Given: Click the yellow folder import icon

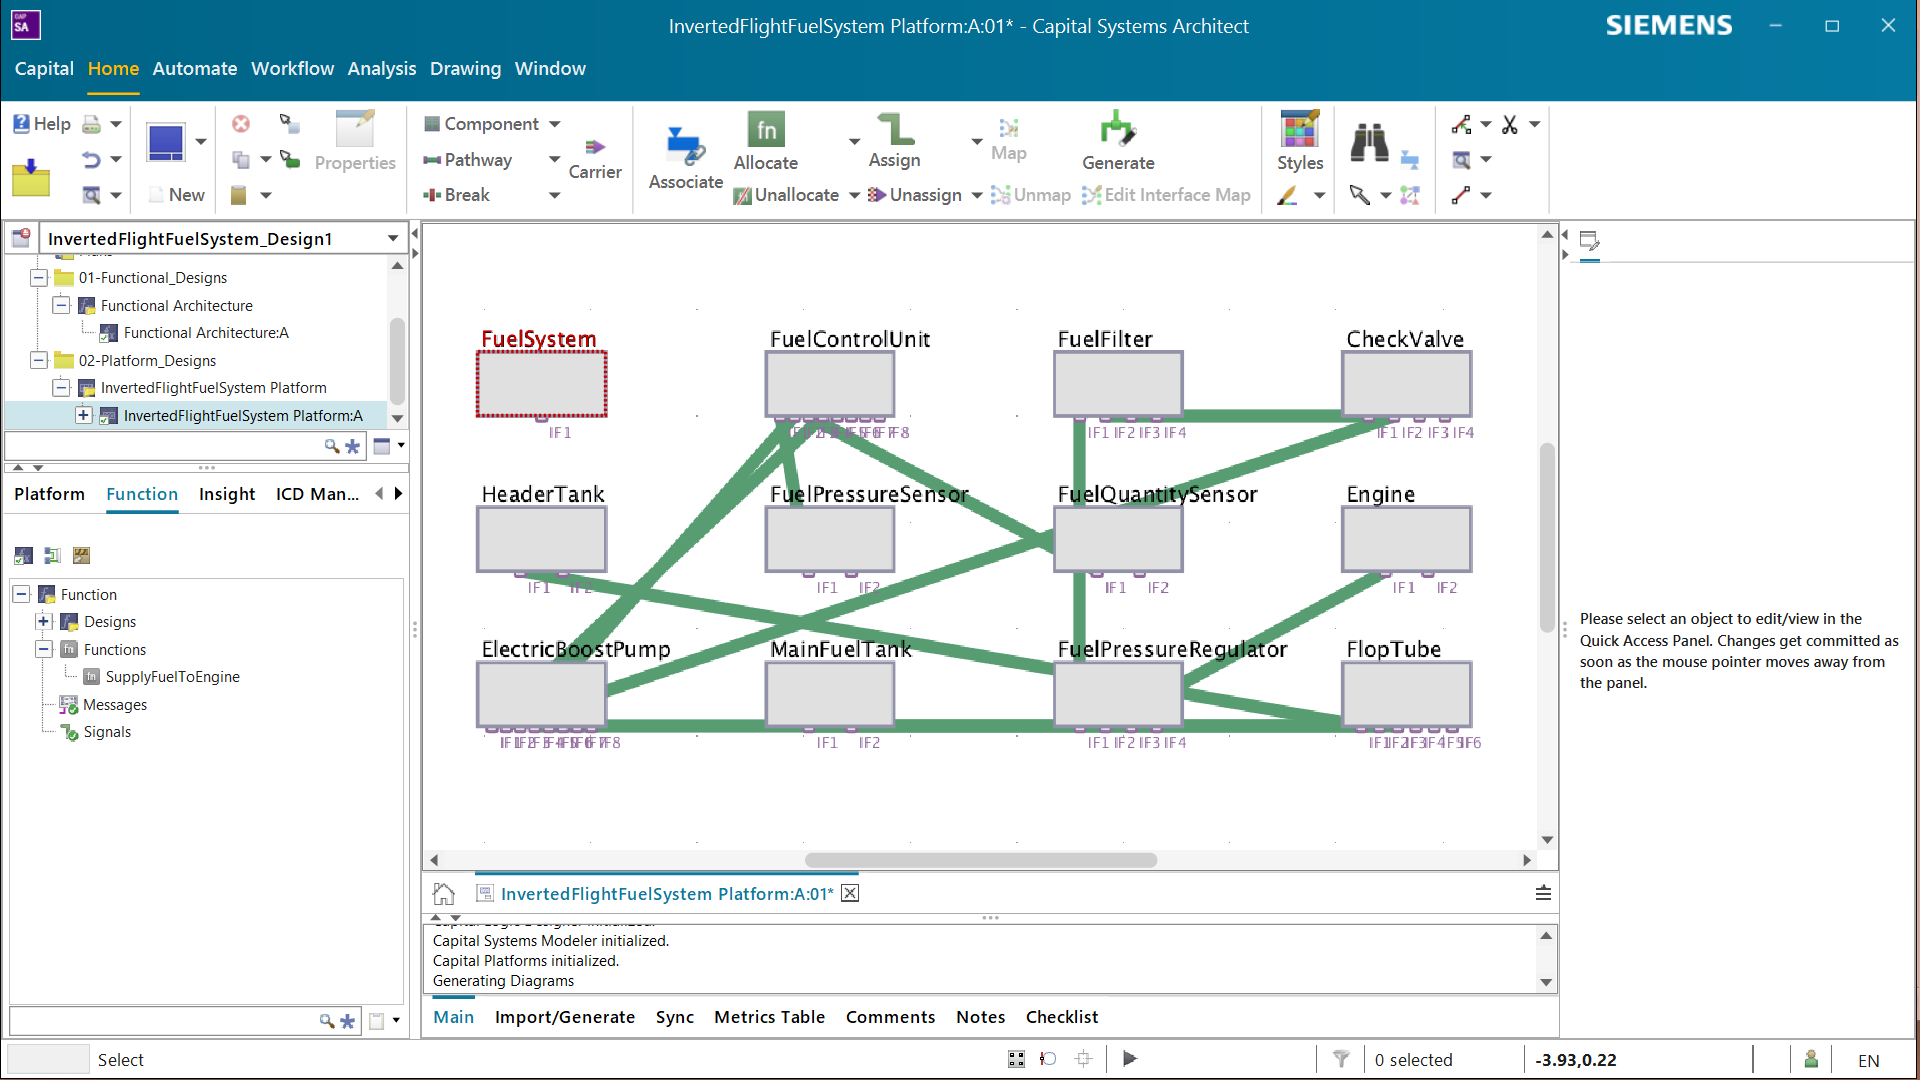Looking at the screenshot, I should pyautogui.click(x=31, y=178).
